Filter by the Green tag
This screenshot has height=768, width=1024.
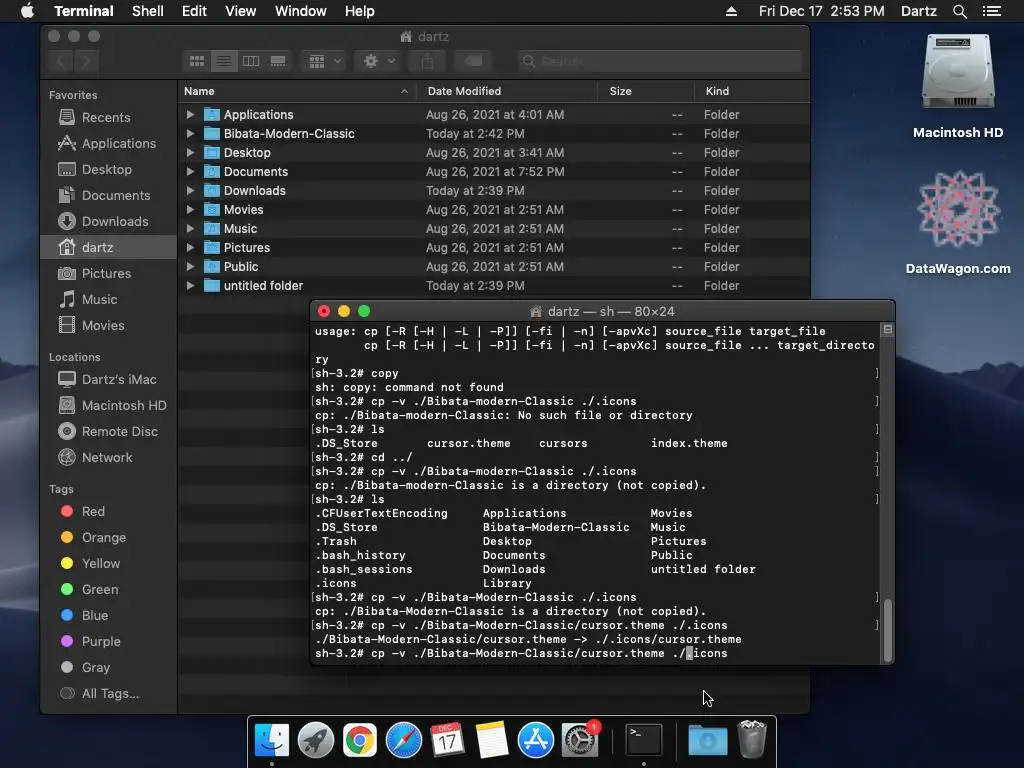click(100, 590)
